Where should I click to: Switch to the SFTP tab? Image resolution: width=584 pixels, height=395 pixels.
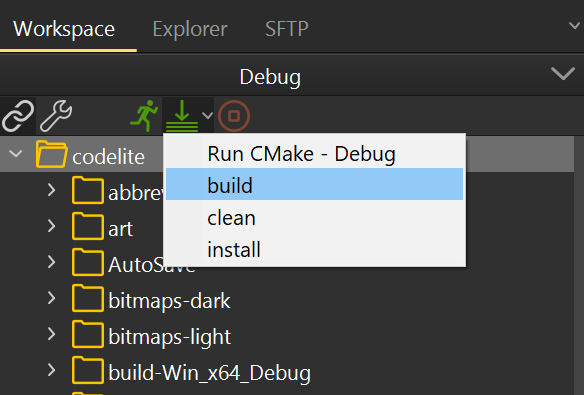pos(287,29)
